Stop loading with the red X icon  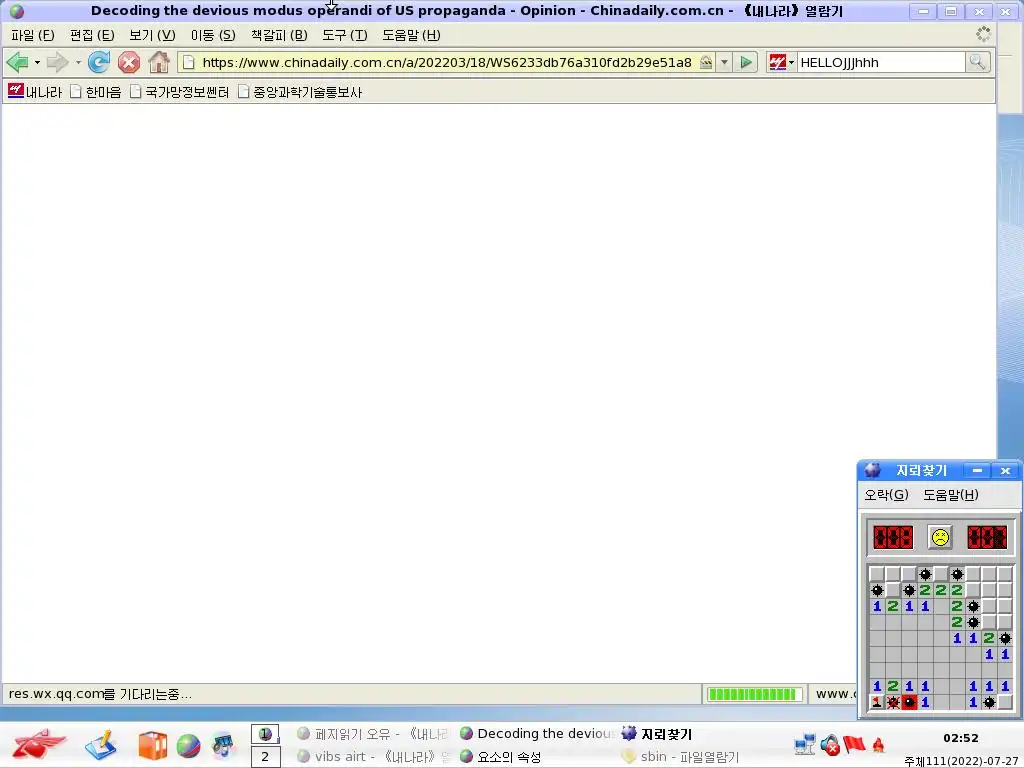point(129,63)
